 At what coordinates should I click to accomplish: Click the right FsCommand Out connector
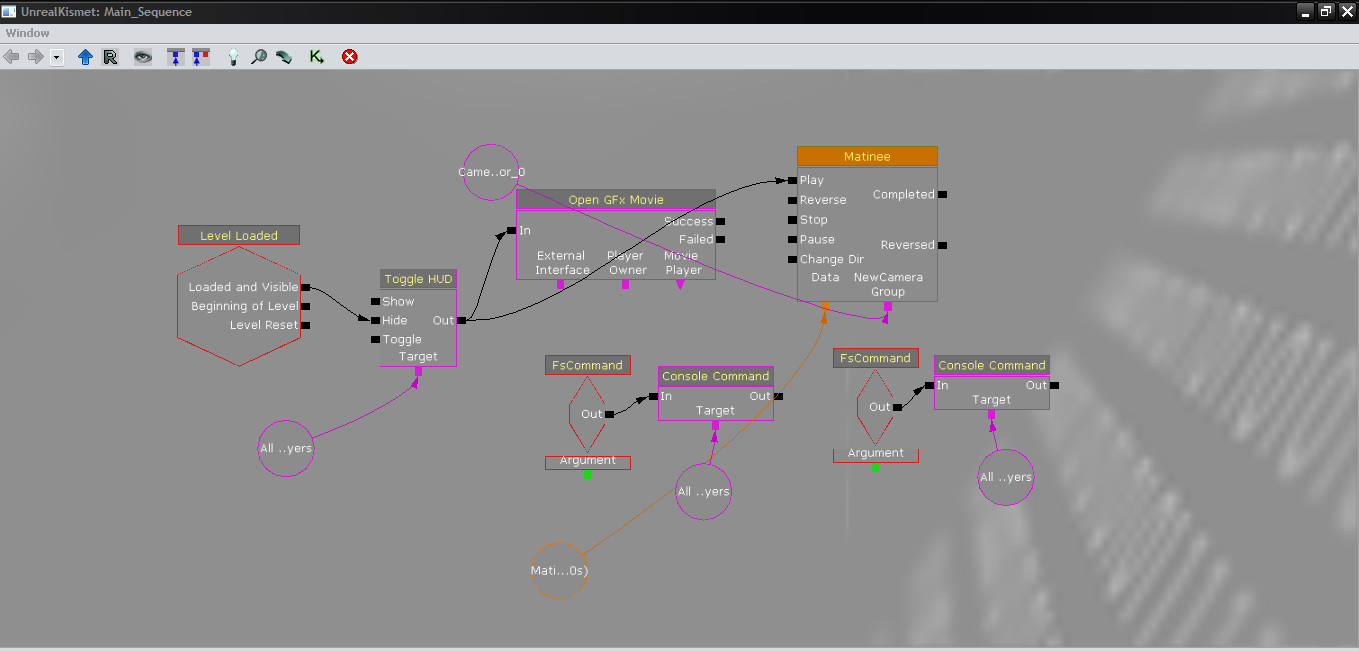(898, 407)
